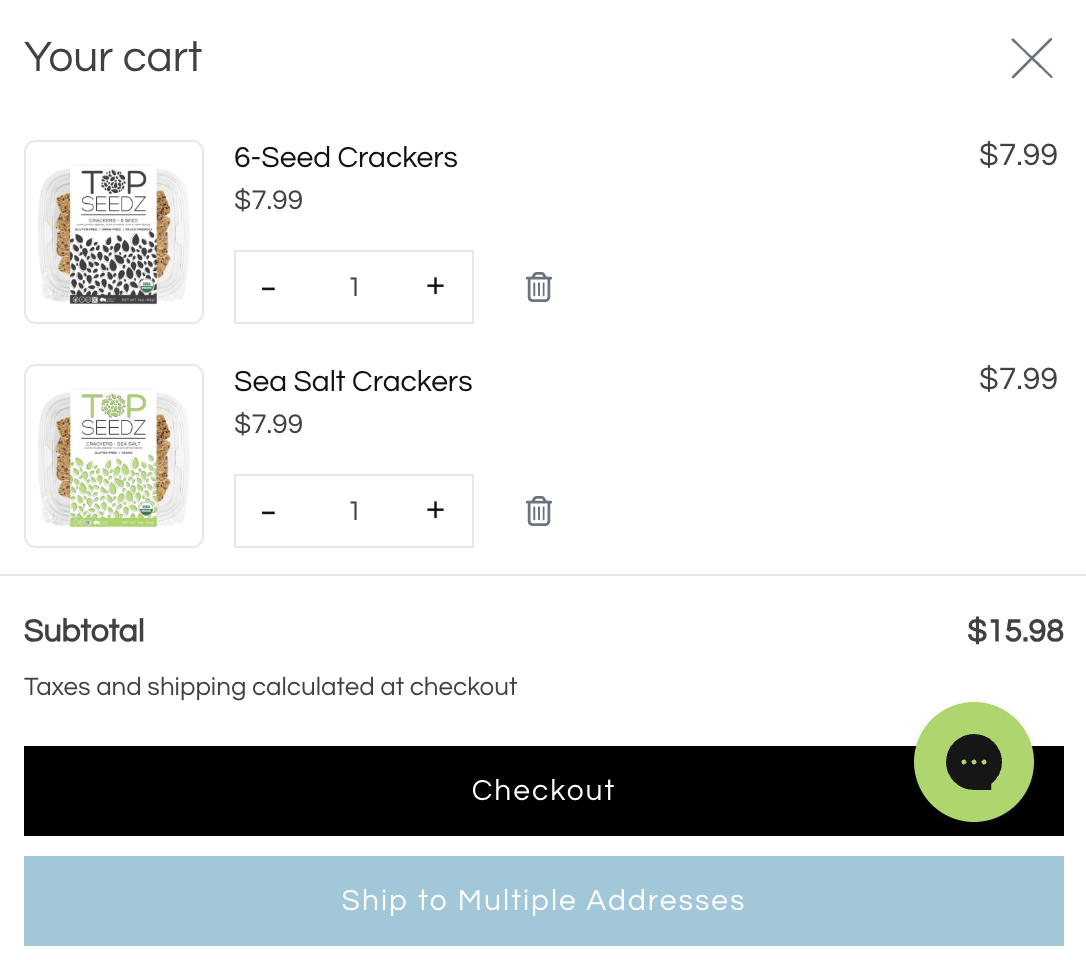Remove Sea Salt Crackers using trash icon
This screenshot has width=1086, height=960.
click(x=539, y=511)
